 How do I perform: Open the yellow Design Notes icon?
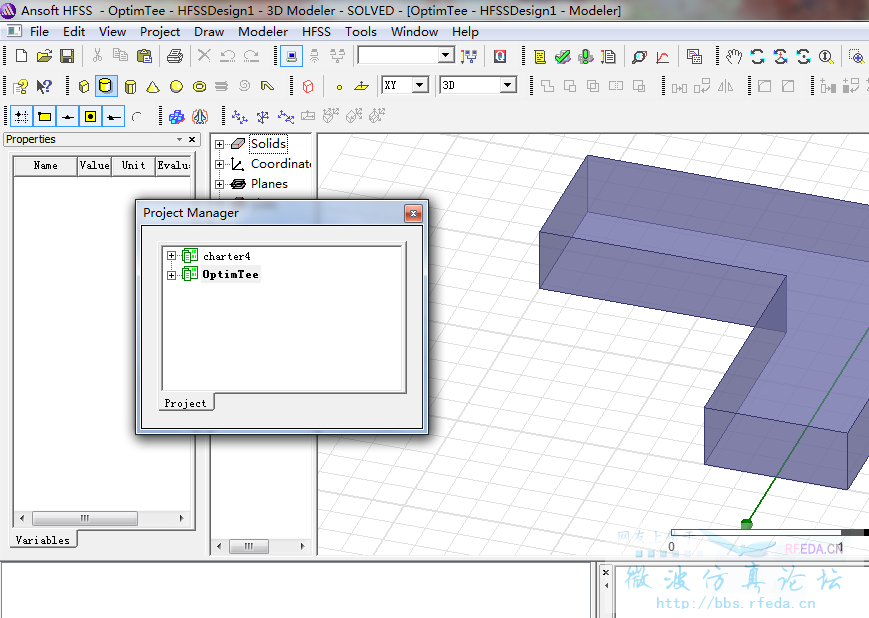pos(540,56)
